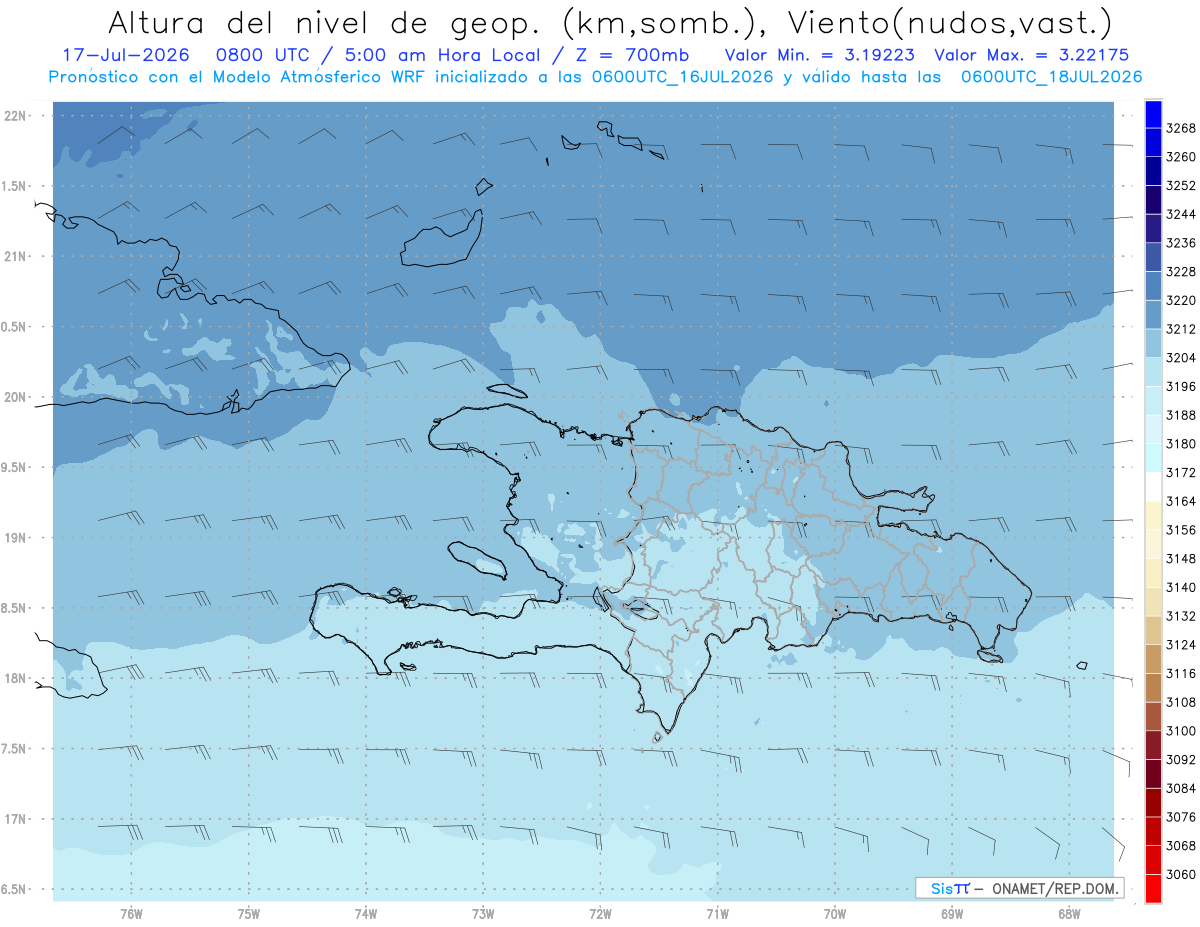The width and height of the screenshot is (1200, 927).
Task: Click the "70W" longitude label
Action: [835, 913]
